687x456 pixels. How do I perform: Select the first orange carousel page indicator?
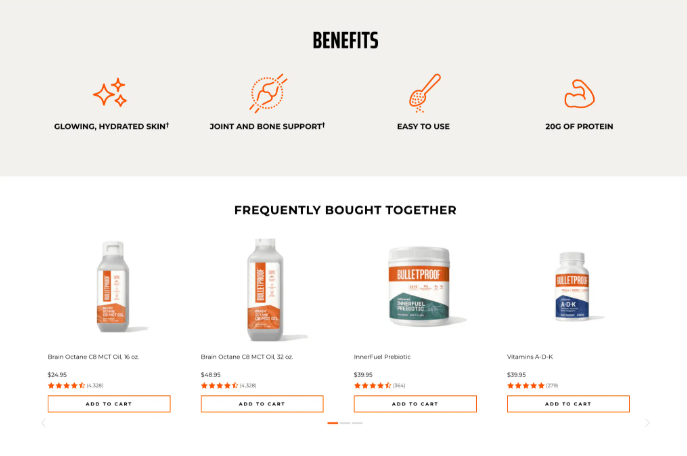point(333,423)
